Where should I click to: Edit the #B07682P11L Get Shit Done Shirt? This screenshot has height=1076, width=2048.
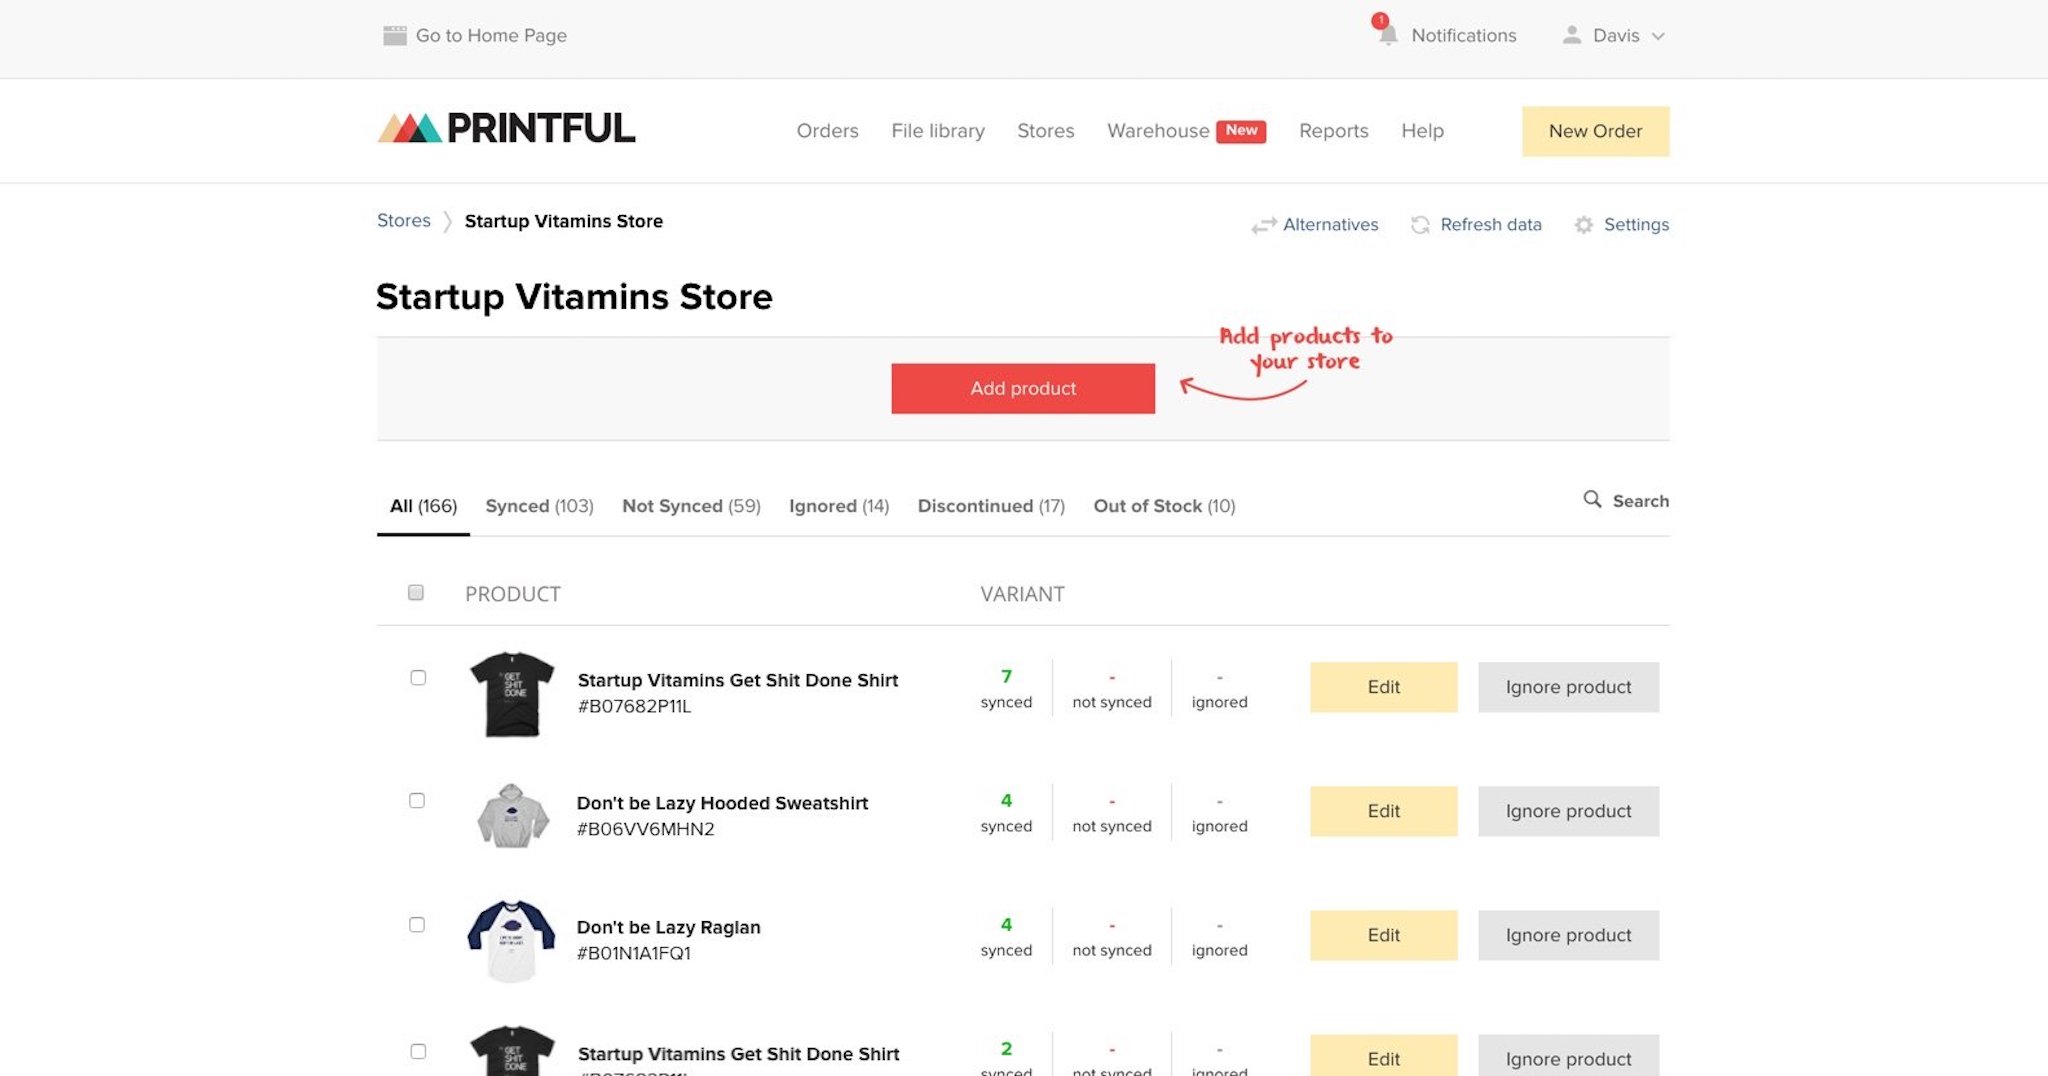(x=1383, y=687)
